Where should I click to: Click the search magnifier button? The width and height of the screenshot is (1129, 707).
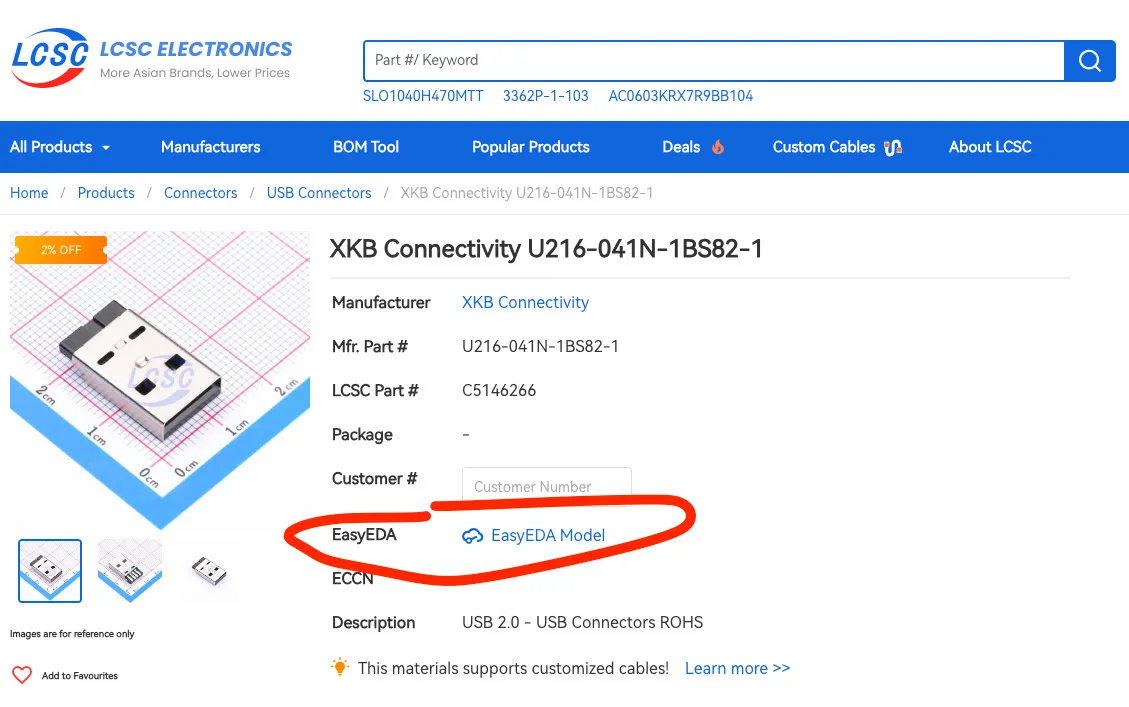pos(1090,61)
